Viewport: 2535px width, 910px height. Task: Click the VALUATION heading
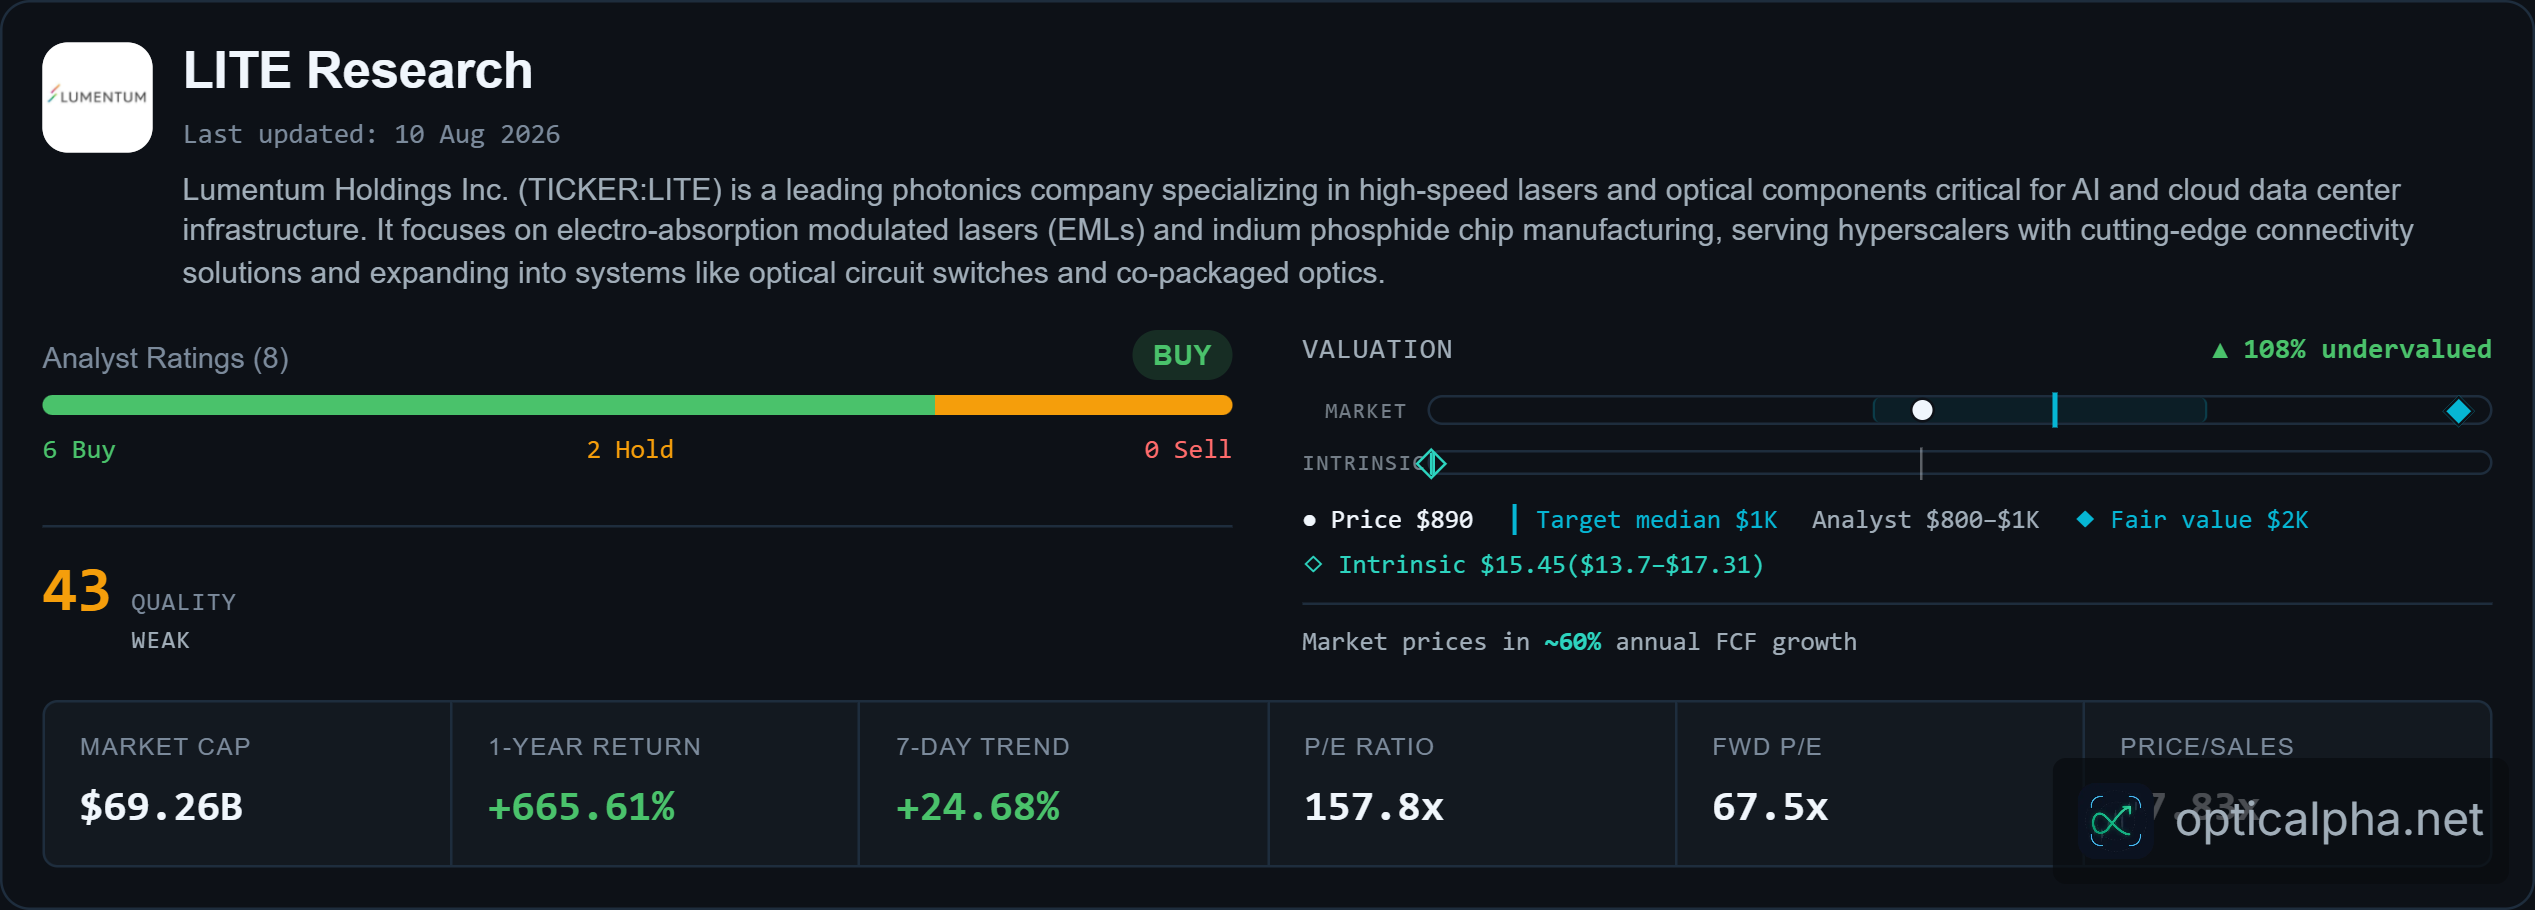click(x=1377, y=350)
